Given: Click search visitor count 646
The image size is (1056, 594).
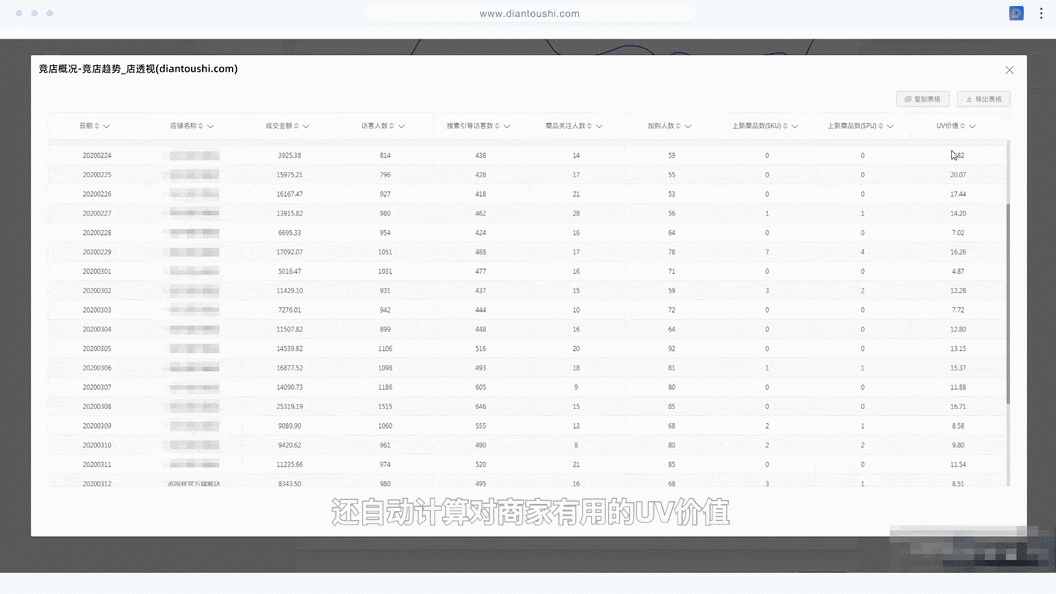Looking at the screenshot, I should pos(481,407).
